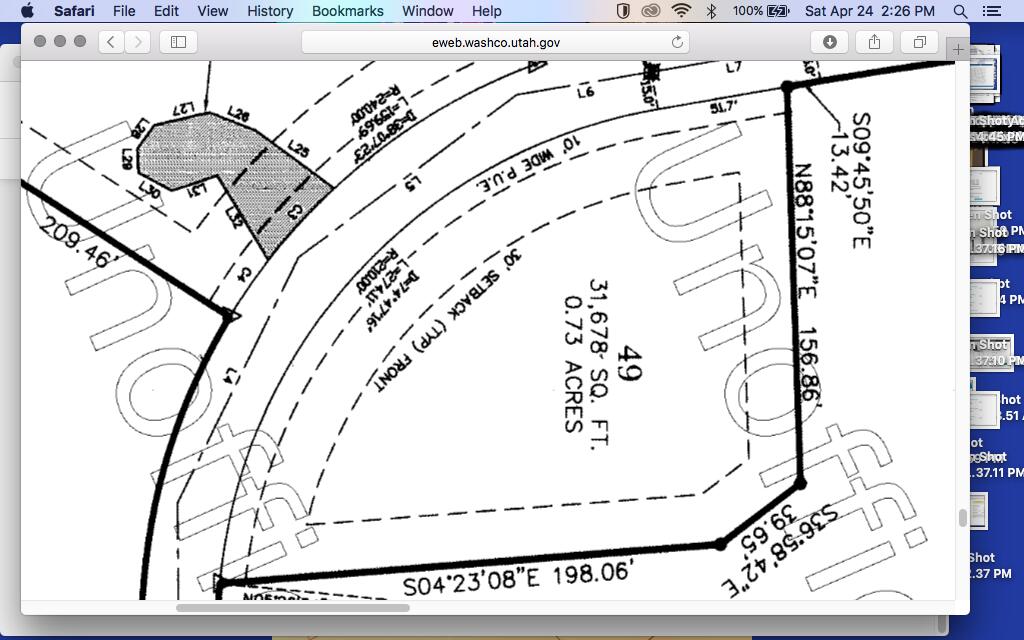The image size is (1024, 640).
Task: Click the eweb.washco.utah.gov address field
Action: pyautogui.click(x=495, y=42)
